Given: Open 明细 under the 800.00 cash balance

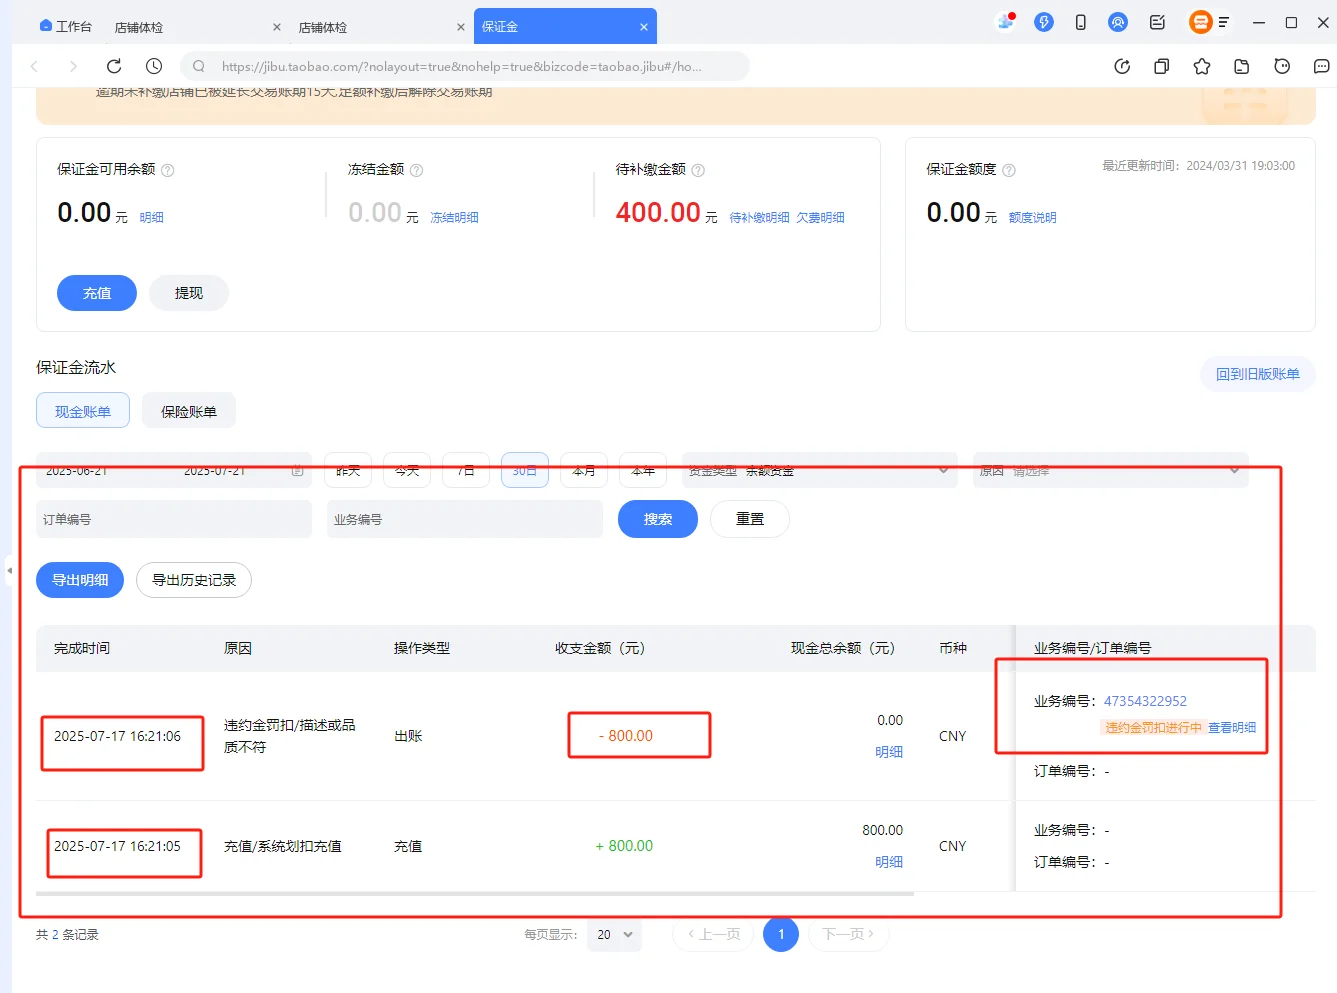Looking at the screenshot, I should [889, 862].
